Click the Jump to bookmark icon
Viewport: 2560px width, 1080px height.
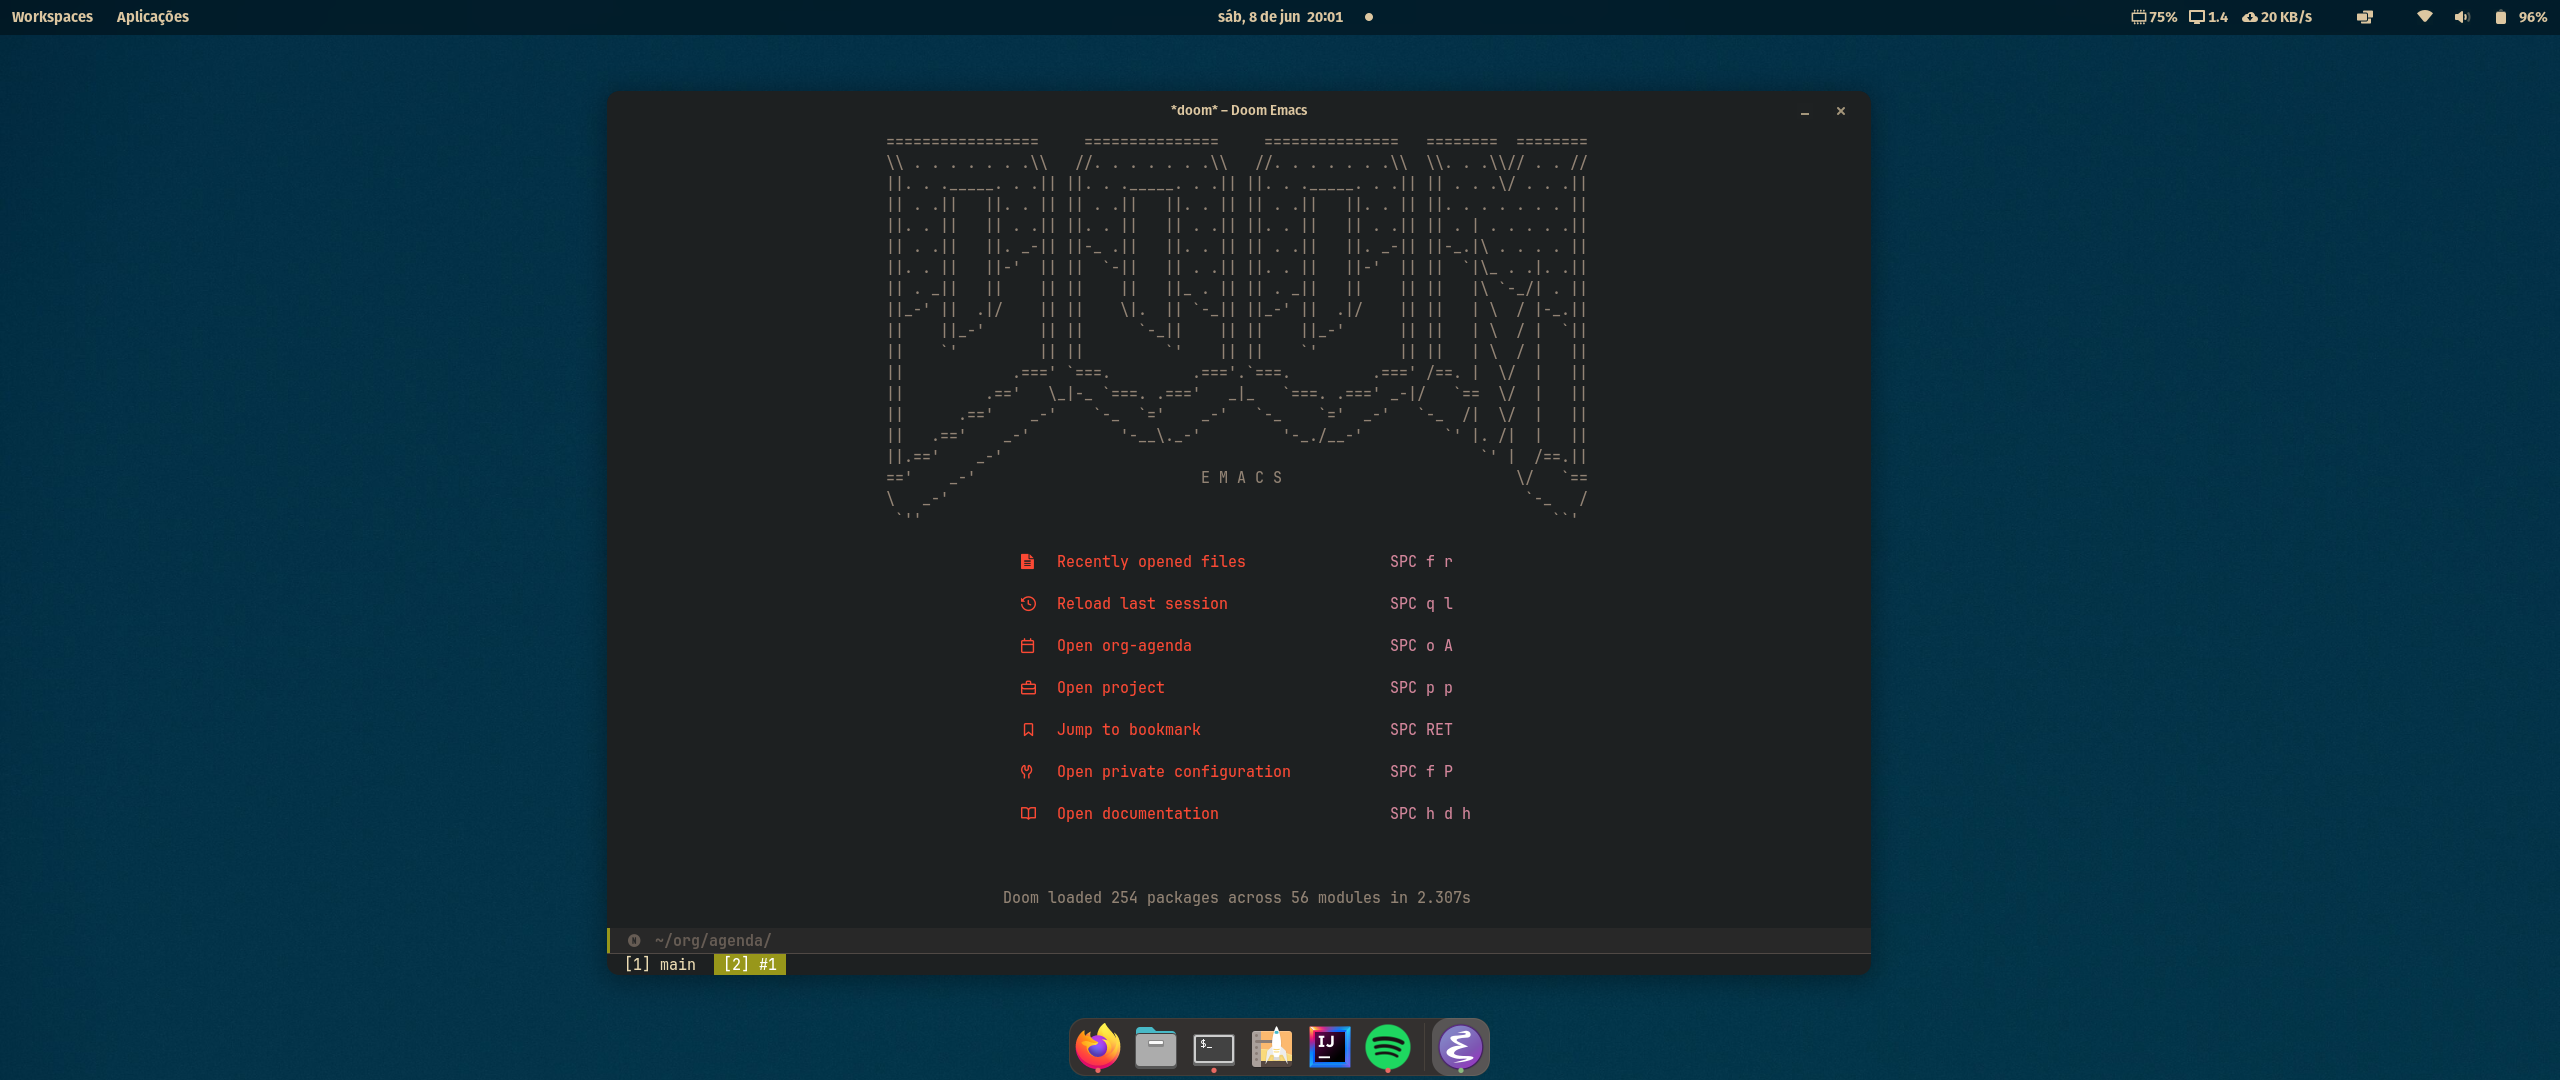click(x=1025, y=729)
